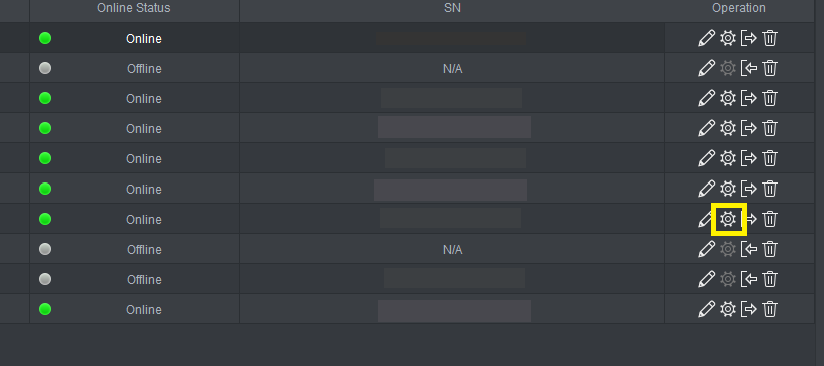The height and width of the screenshot is (366, 824).
Task: Log in the last Offline device with hidden SN
Action: click(x=748, y=279)
